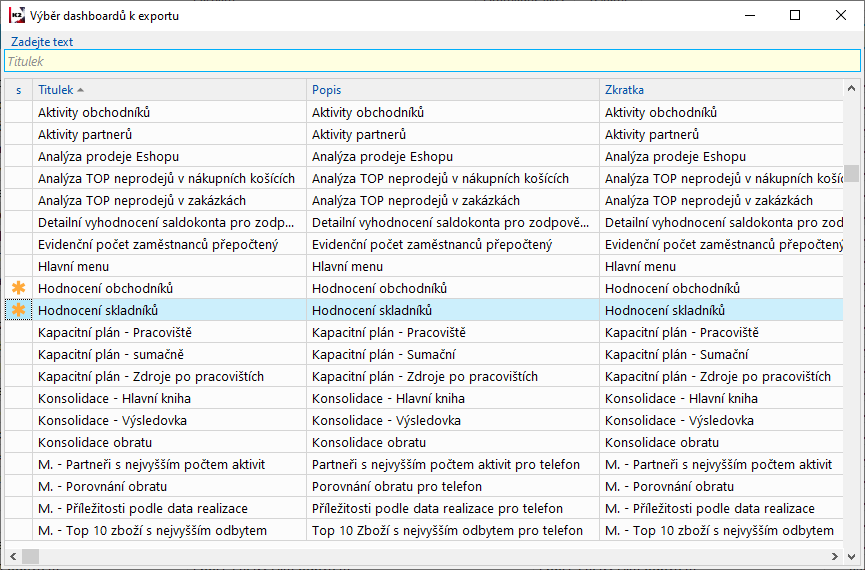The height and width of the screenshot is (570, 865).
Task: Maximize the Výběr dashboardů k exportu window
Action: tap(795, 15)
